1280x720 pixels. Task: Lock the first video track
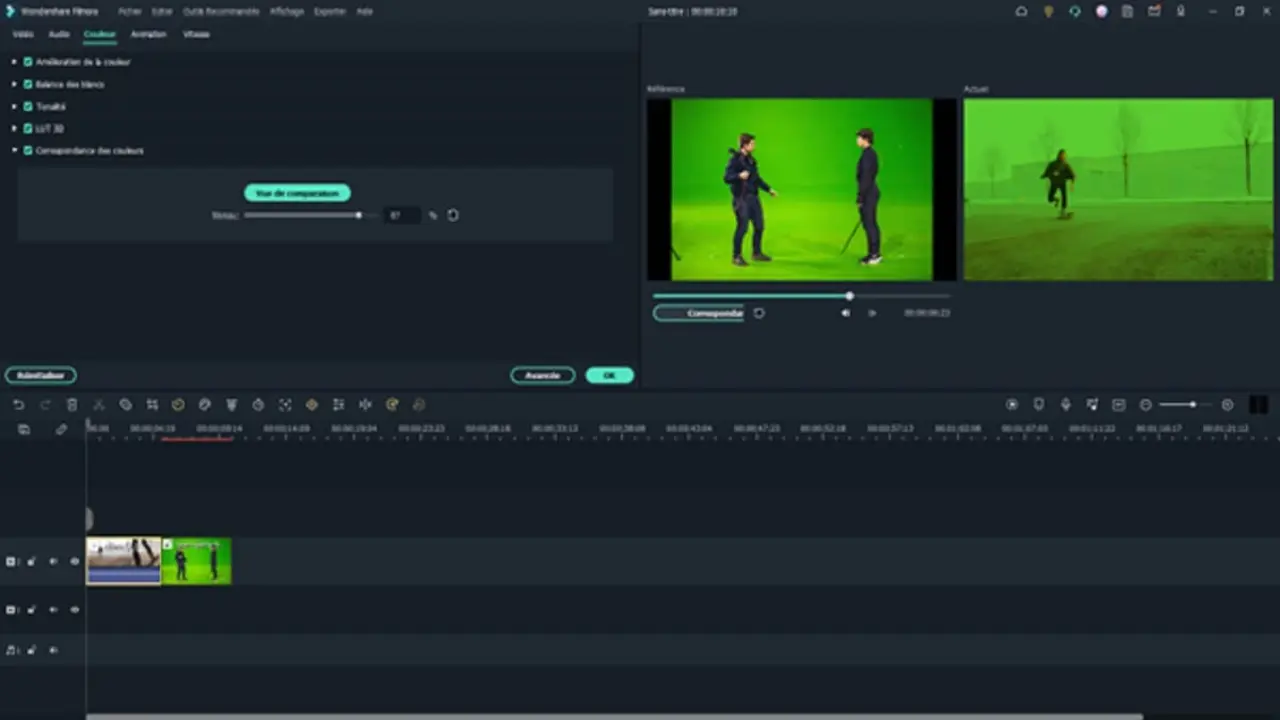point(31,562)
